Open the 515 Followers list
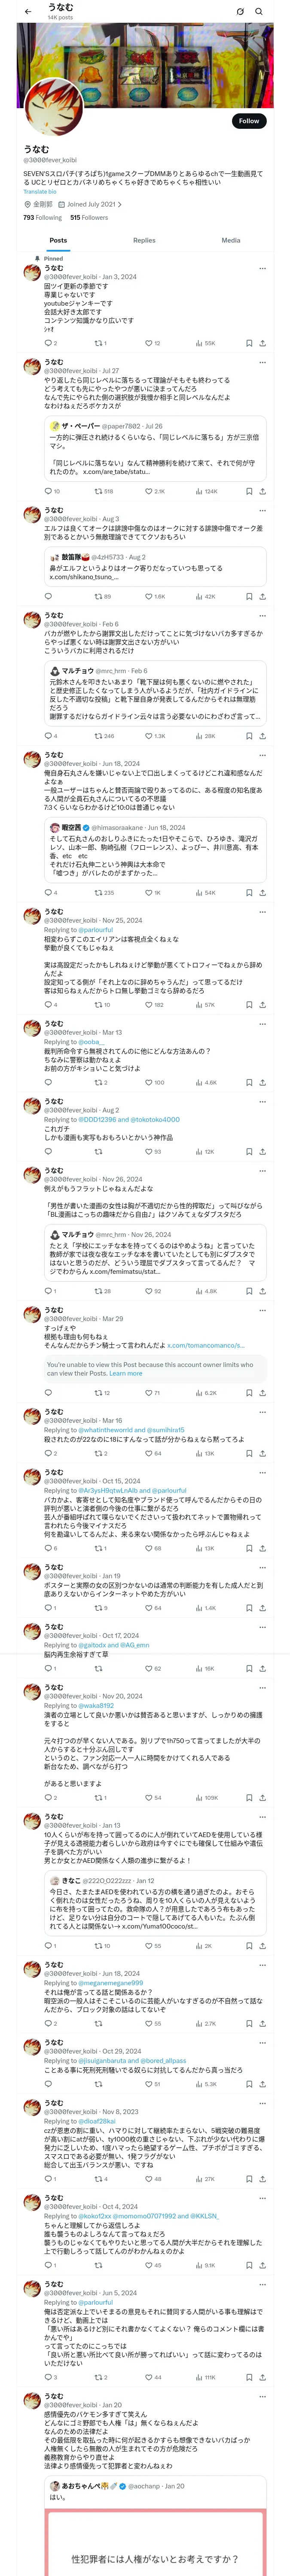 pyautogui.click(x=89, y=217)
